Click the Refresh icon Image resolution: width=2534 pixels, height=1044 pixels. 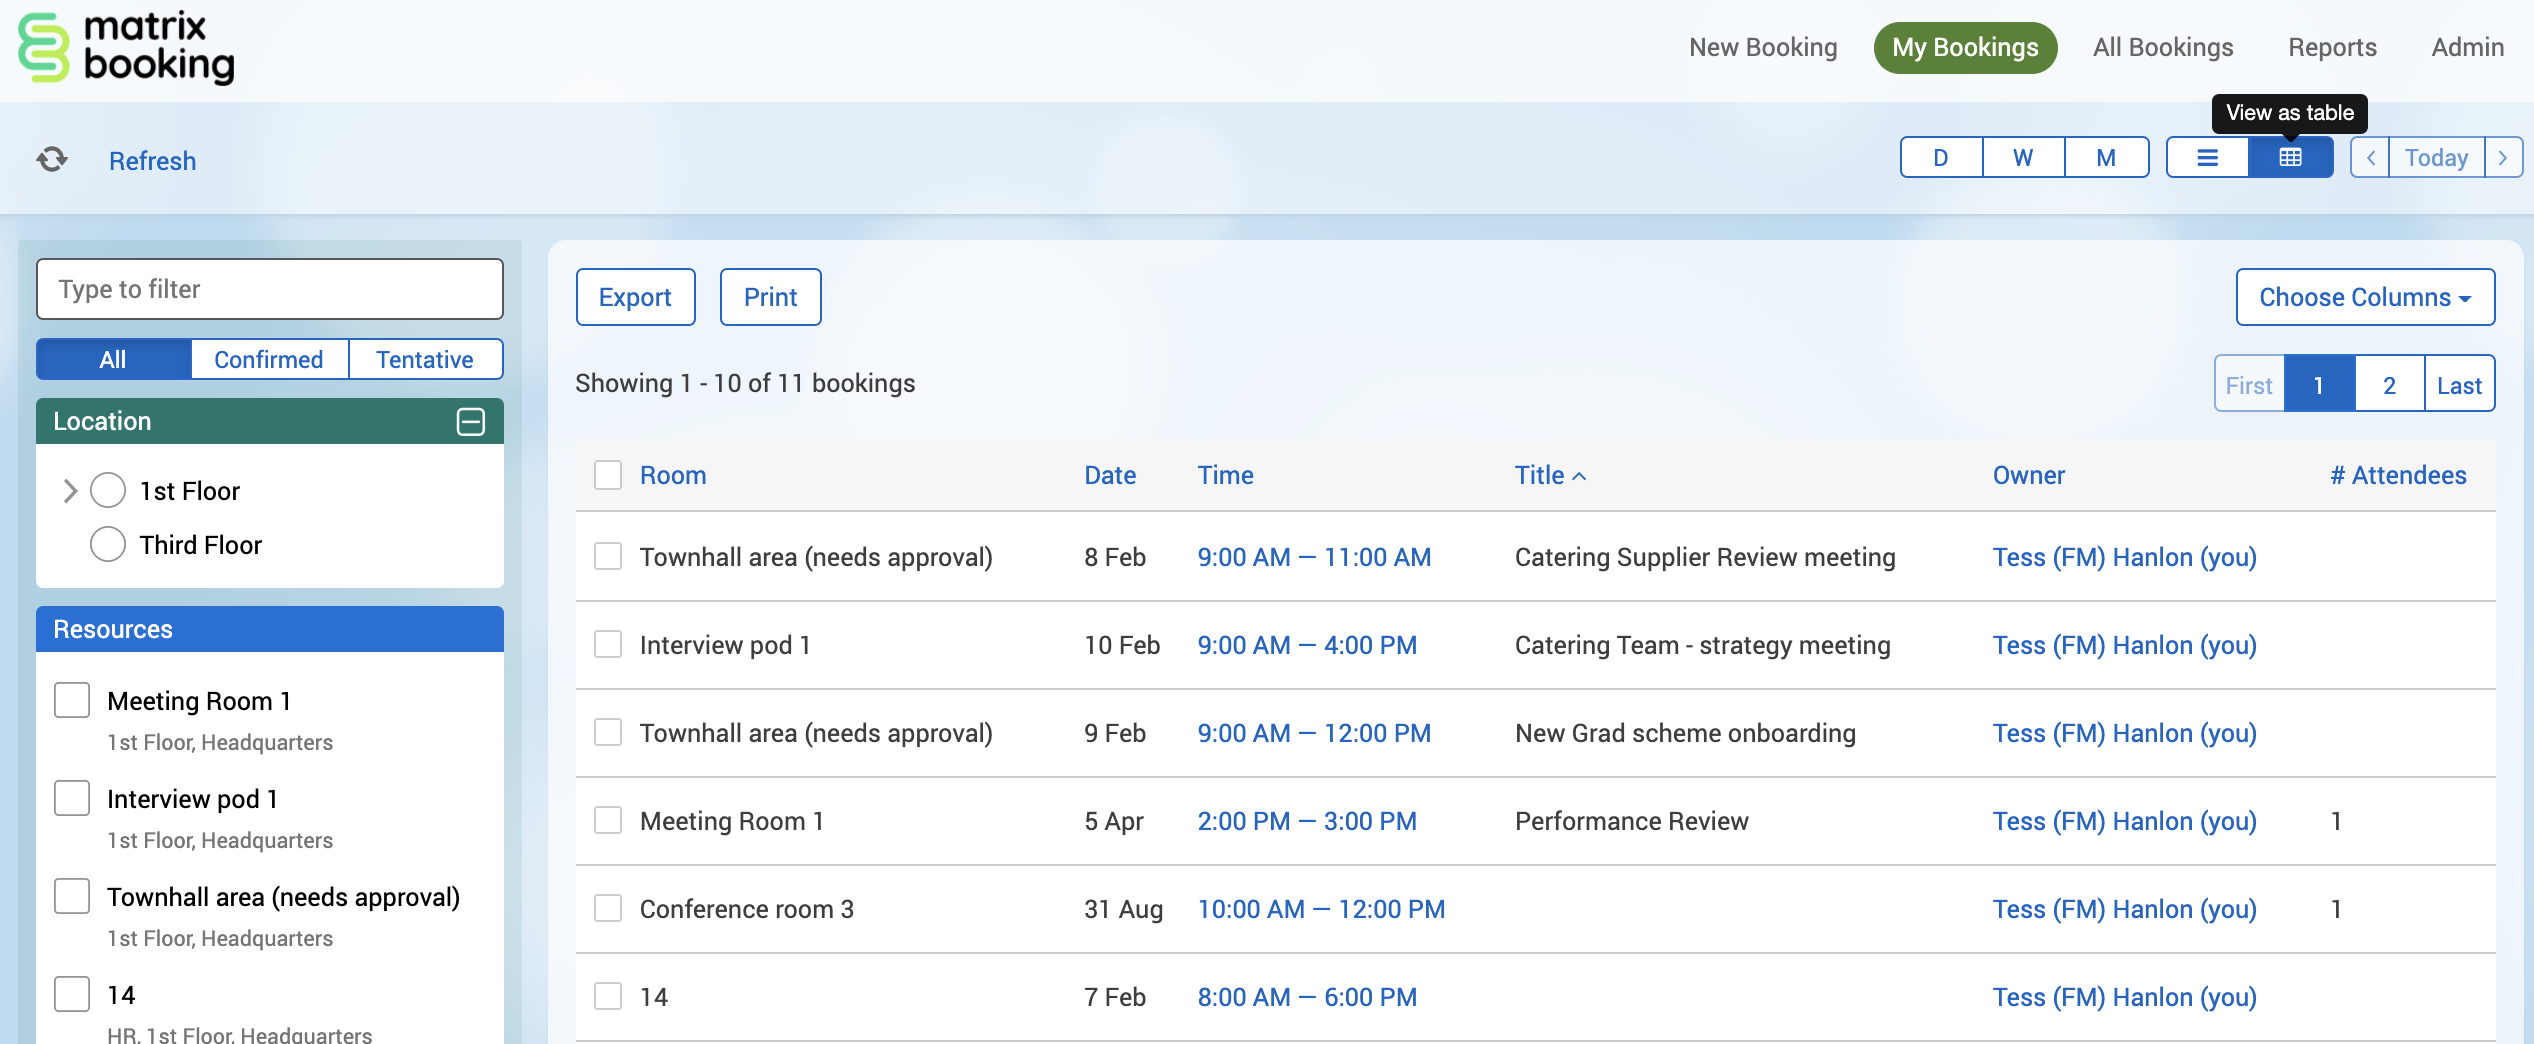tap(50, 159)
